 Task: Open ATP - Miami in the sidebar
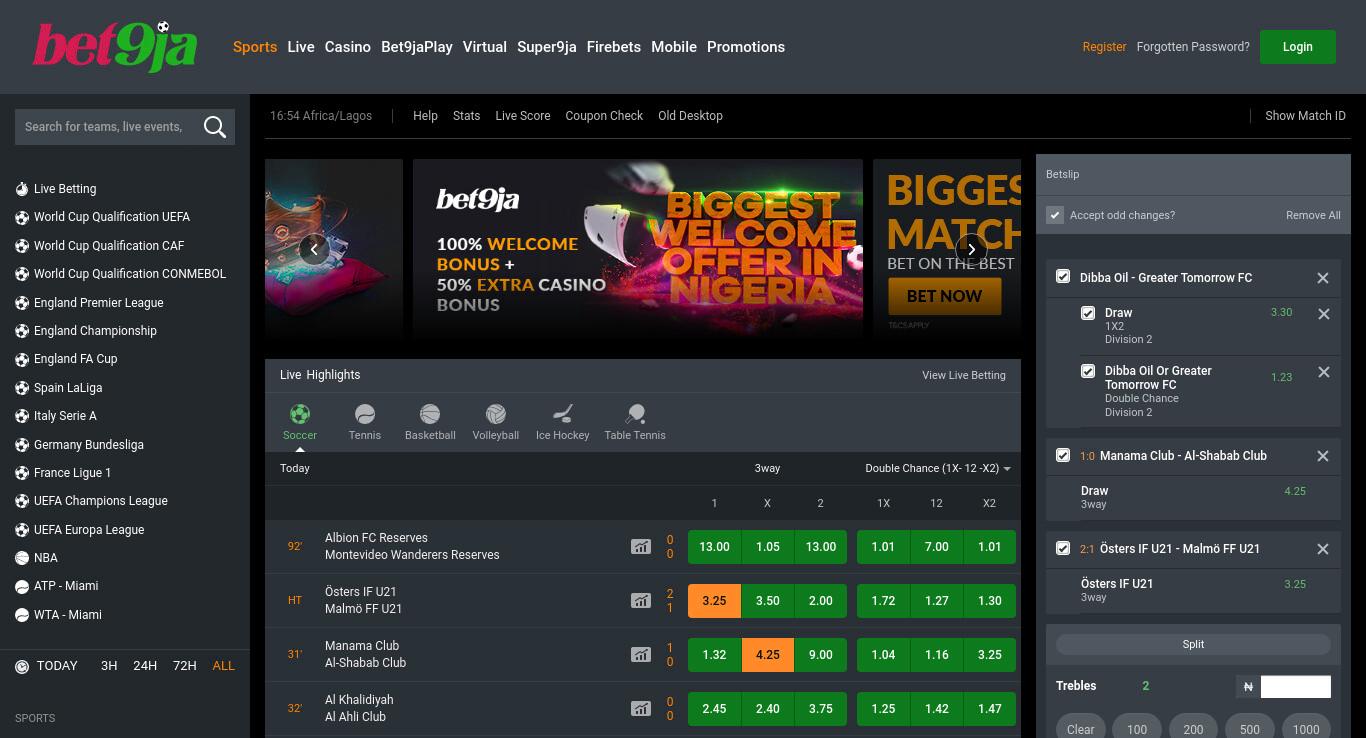pyautogui.click(x=66, y=585)
